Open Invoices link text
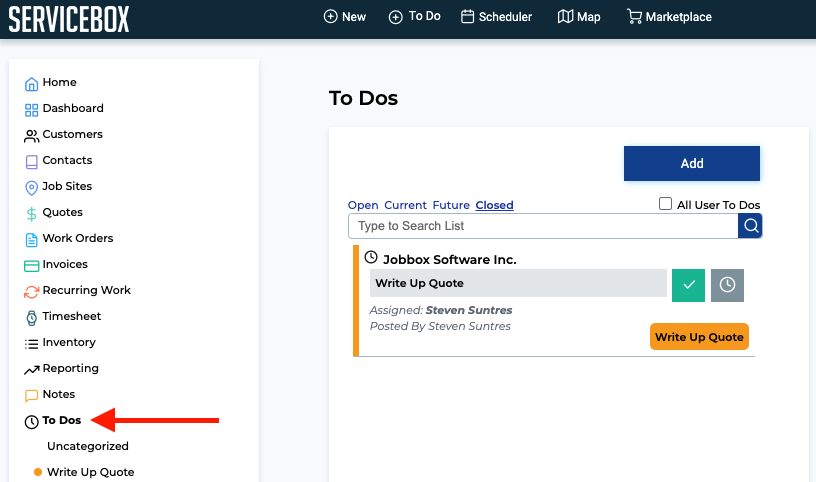 point(65,264)
